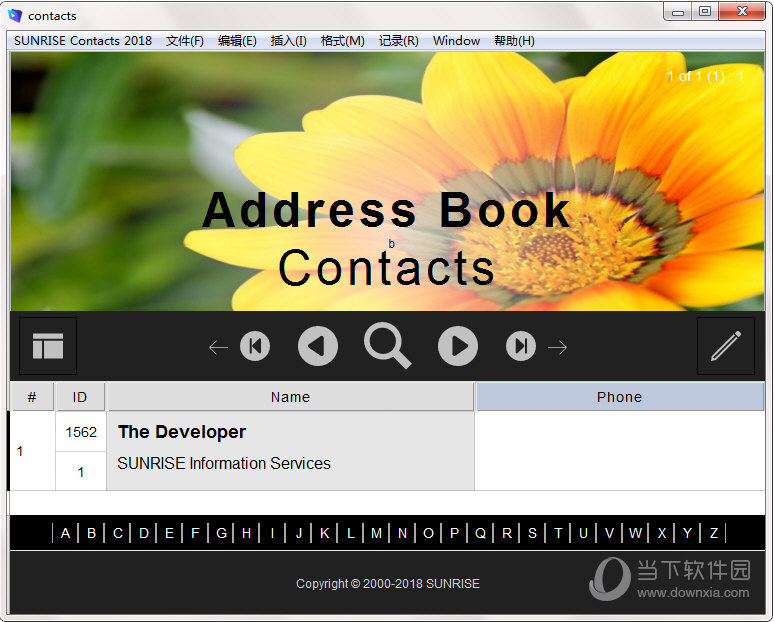The image size is (774, 622).
Task: Click the left arrow back navigation
Action: (x=218, y=347)
